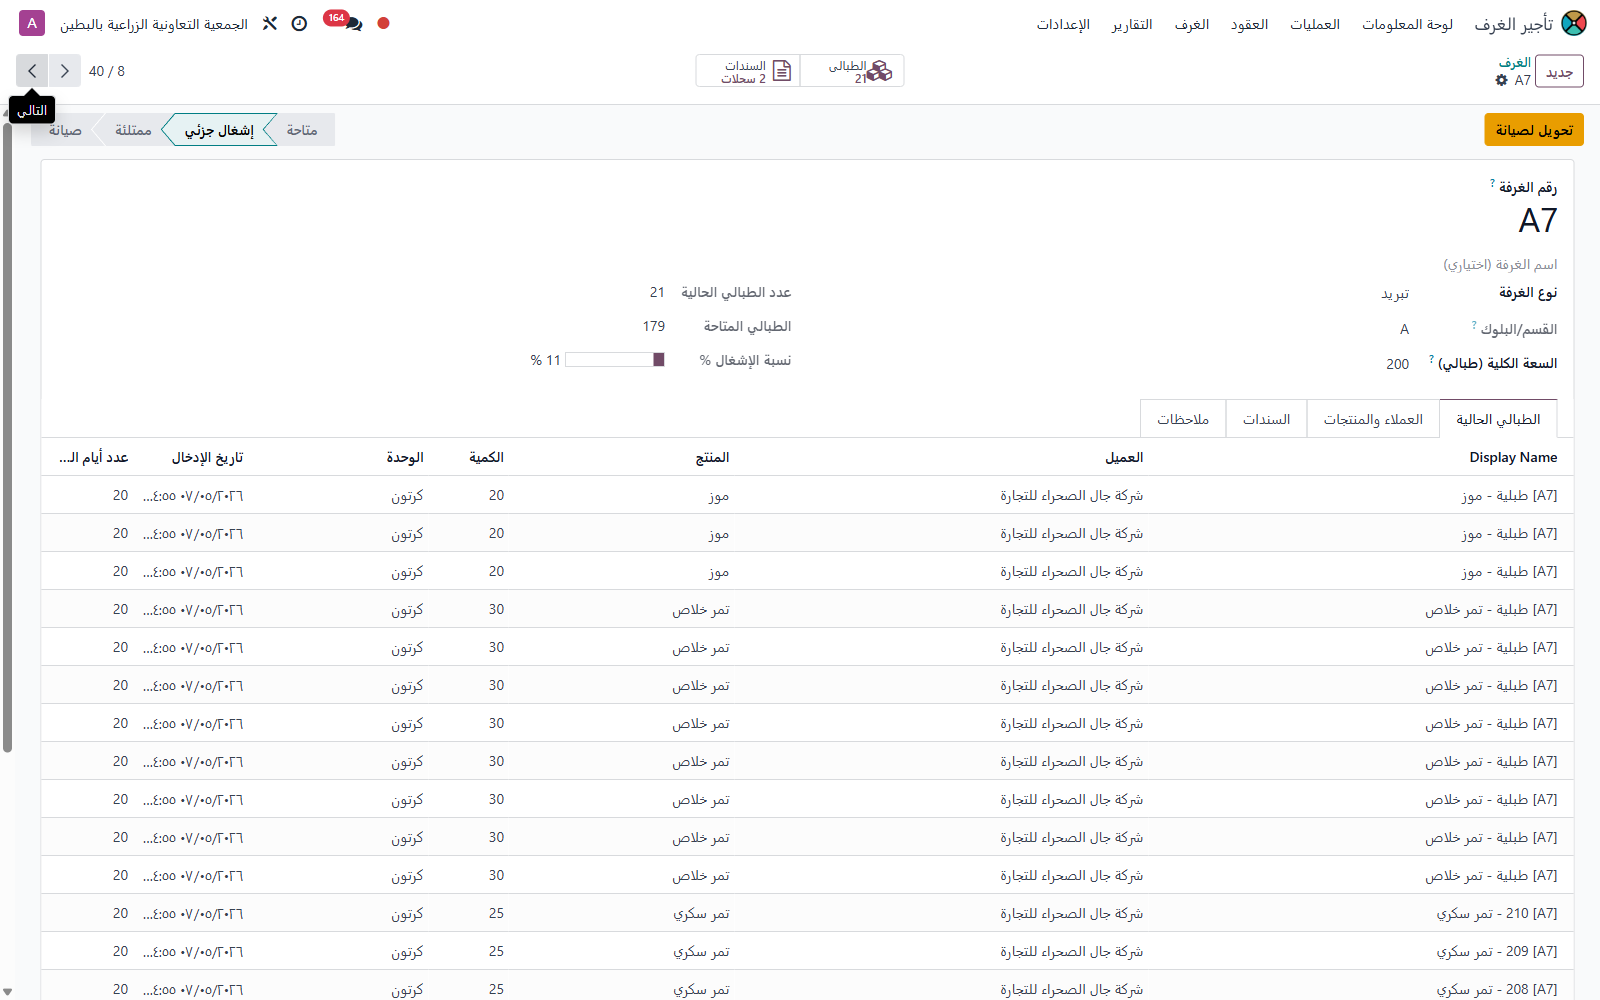Open the row [A7] 210 - تمر سكري
The width and height of the screenshot is (1600, 1000).
(807, 913)
